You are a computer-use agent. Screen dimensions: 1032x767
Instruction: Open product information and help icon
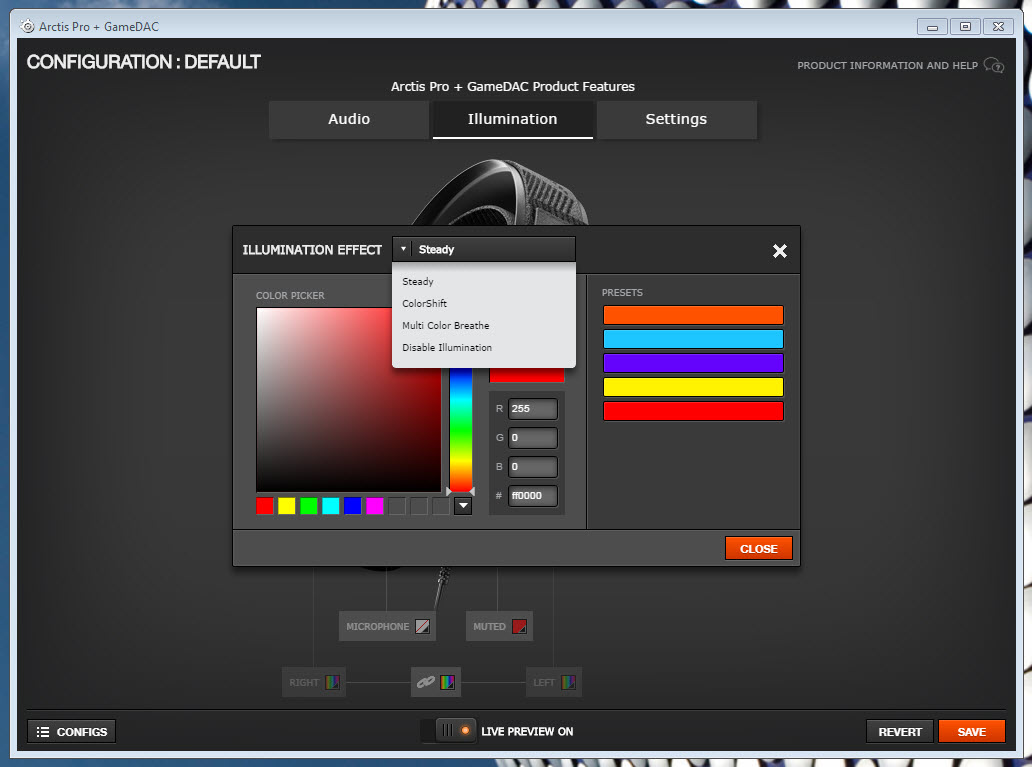993,65
